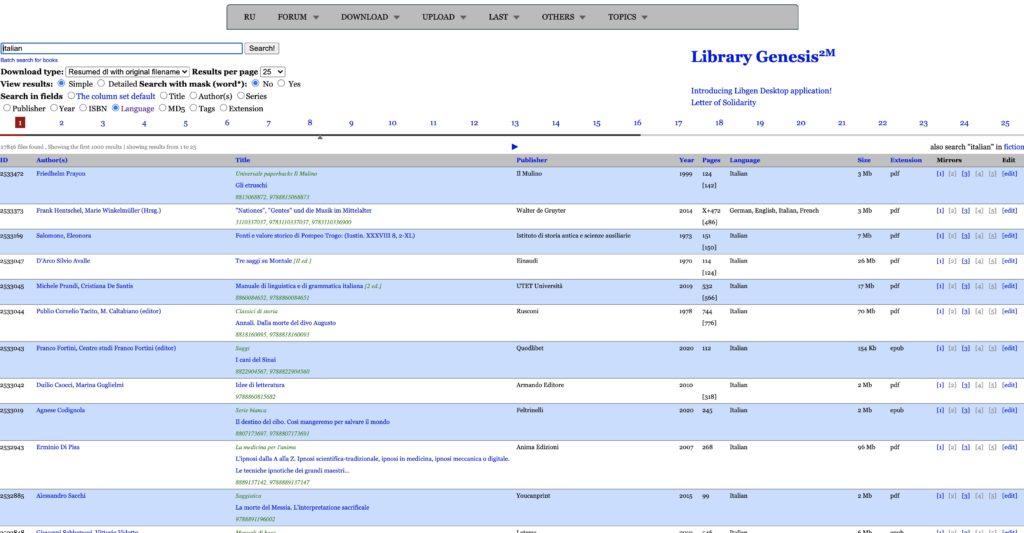1024x533 pixels.
Task: Open the Results per page dropdown
Action: 272,72
